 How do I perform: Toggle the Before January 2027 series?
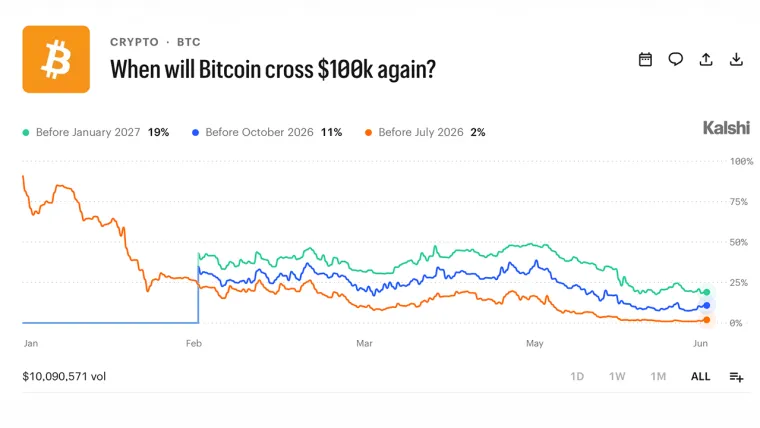[95, 132]
